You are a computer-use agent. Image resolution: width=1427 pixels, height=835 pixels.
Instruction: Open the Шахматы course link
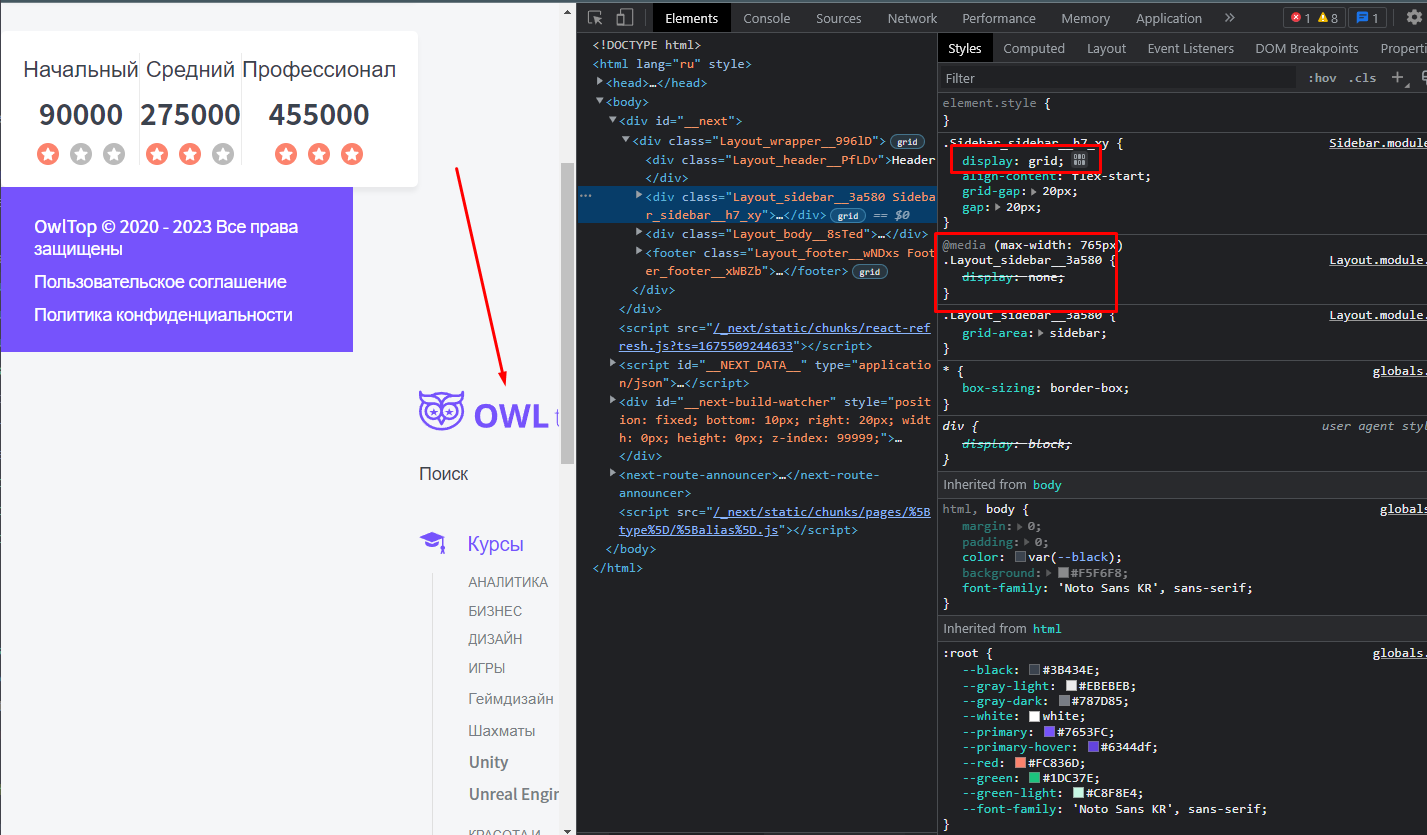coord(502,730)
